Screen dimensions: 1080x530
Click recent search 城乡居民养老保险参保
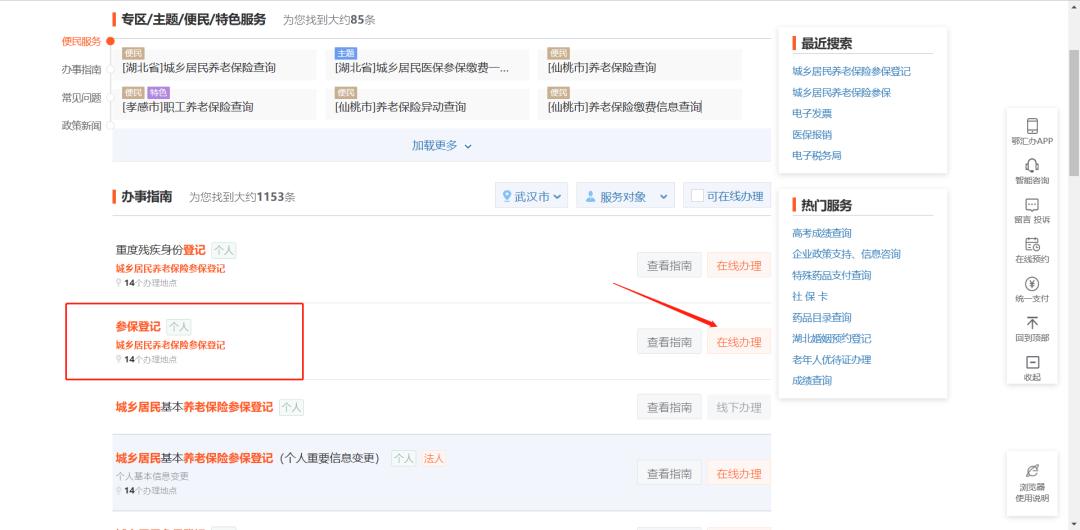point(842,92)
